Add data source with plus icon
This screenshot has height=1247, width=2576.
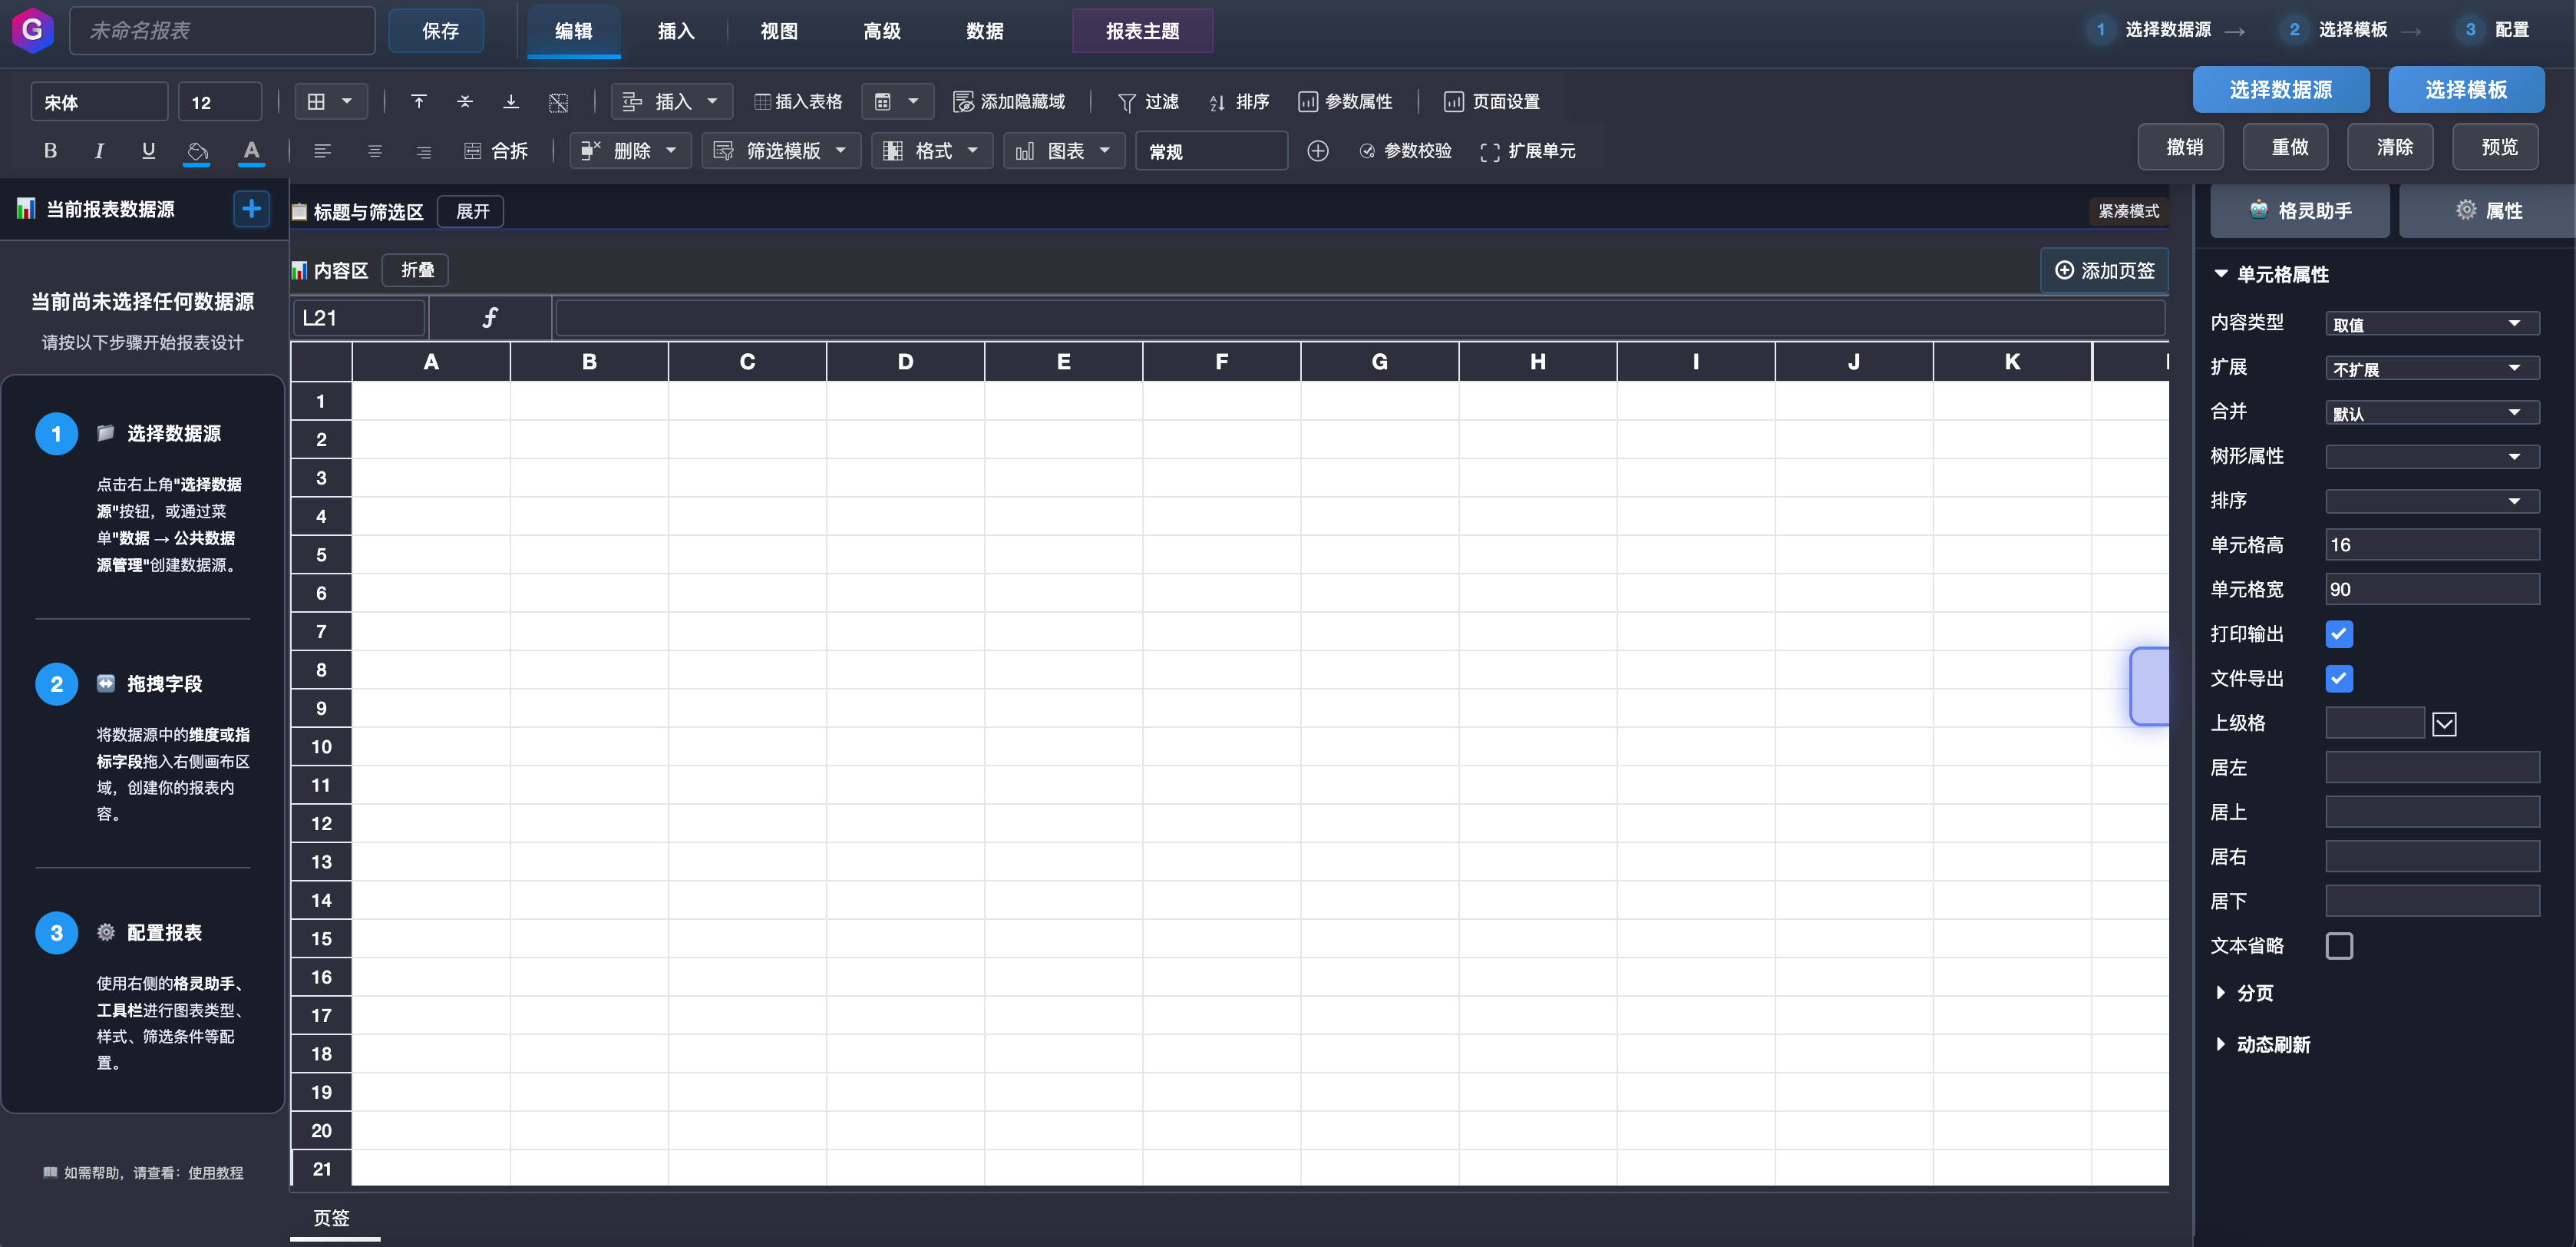251,209
